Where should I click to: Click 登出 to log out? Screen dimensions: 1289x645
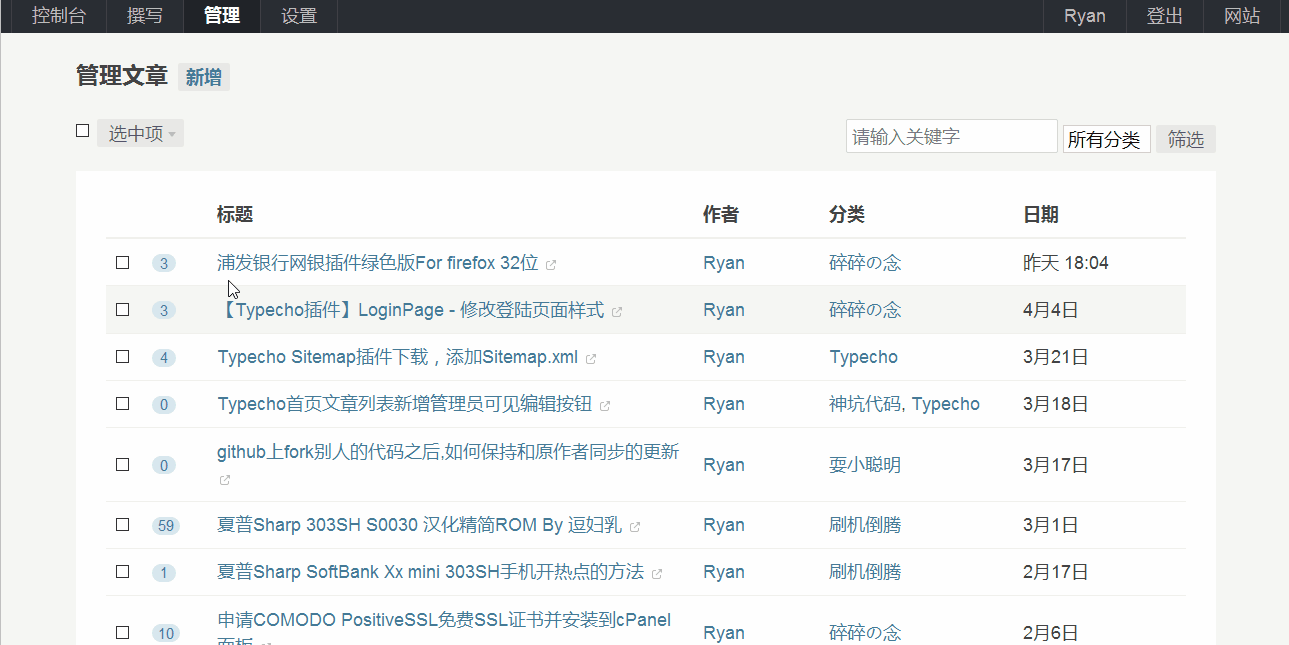coord(1165,16)
